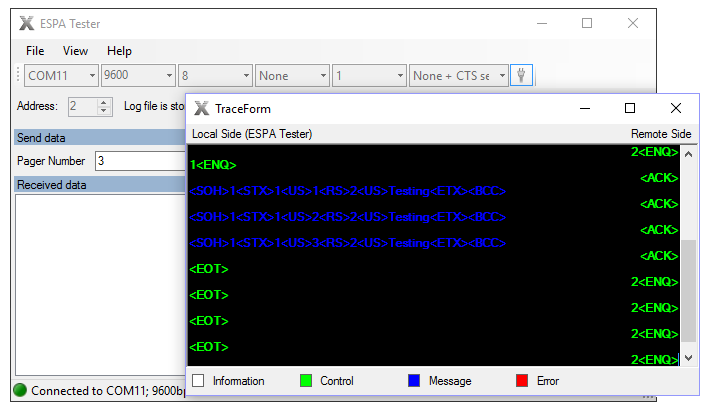
Task: Click the red Error color swatch
Action: tap(522, 381)
